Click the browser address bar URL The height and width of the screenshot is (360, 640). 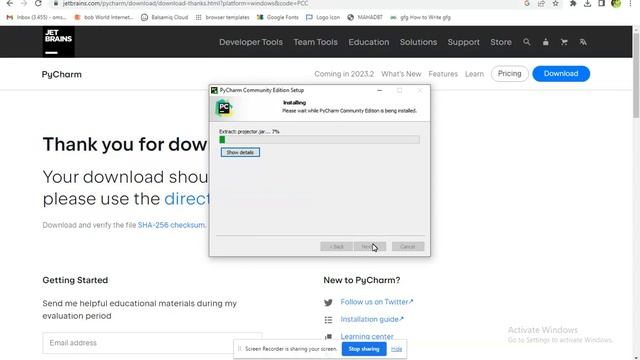186,3
